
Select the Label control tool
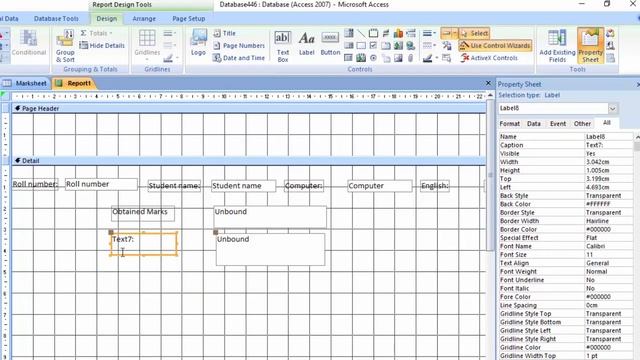(x=307, y=44)
